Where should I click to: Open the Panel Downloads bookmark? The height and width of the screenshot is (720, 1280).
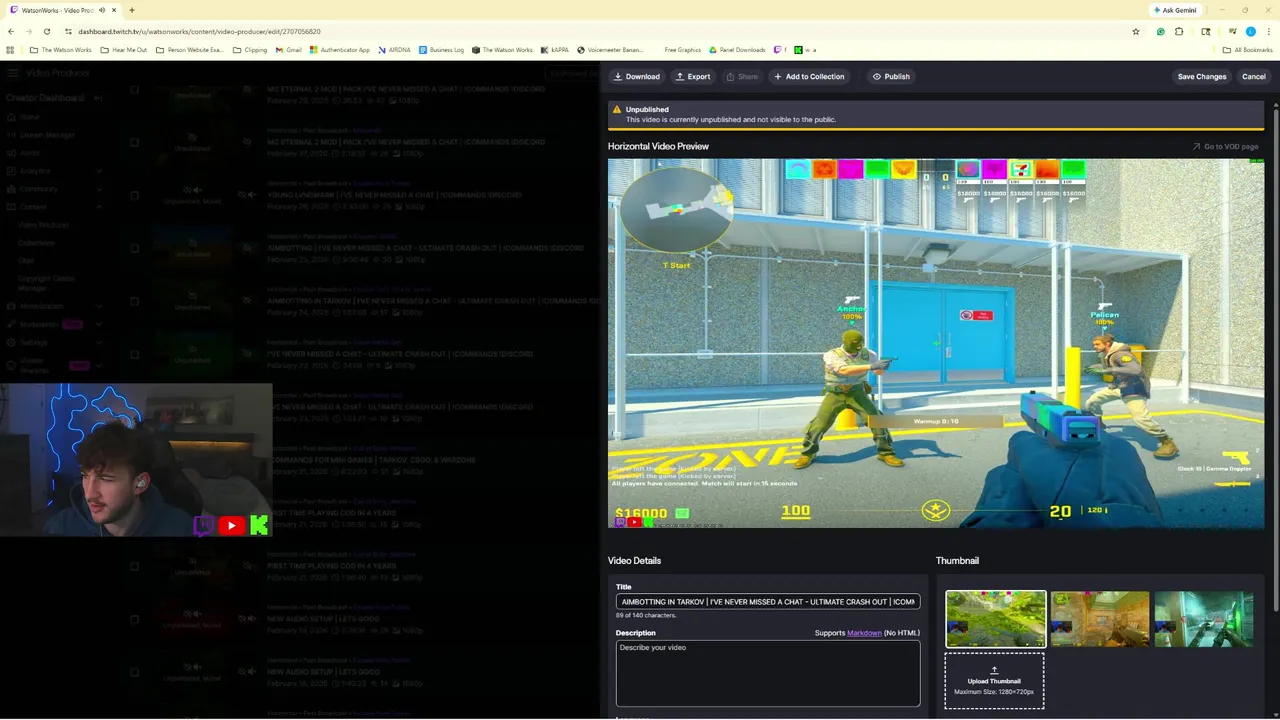click(737, 50)
